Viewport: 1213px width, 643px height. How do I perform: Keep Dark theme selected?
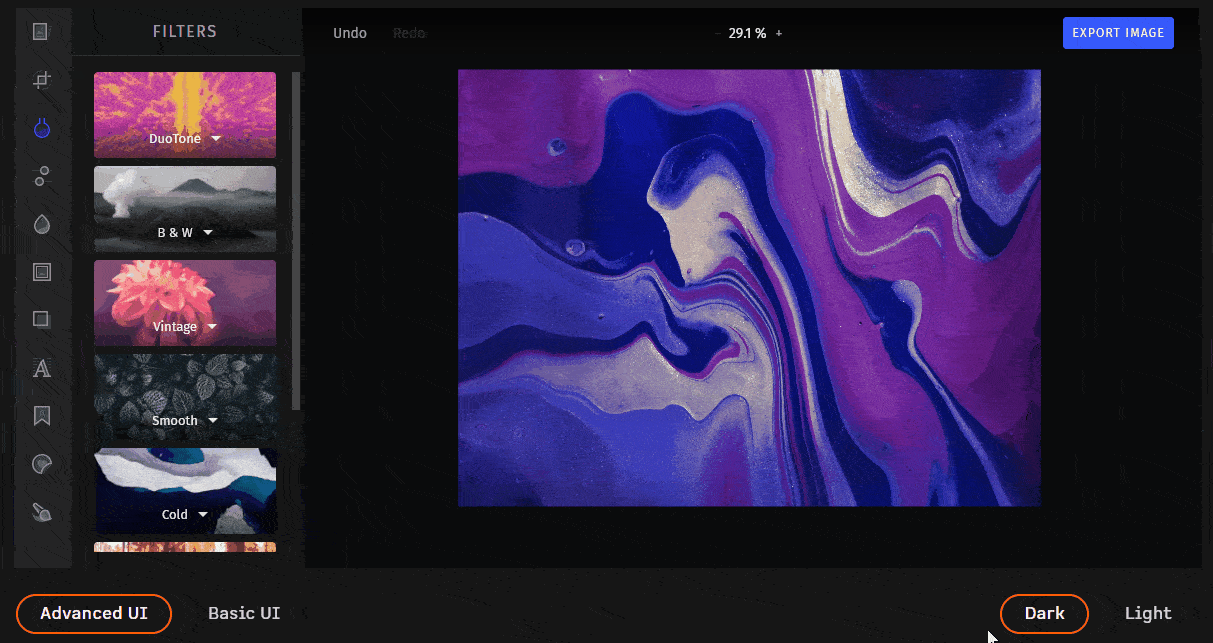(x=1044, y=613)
